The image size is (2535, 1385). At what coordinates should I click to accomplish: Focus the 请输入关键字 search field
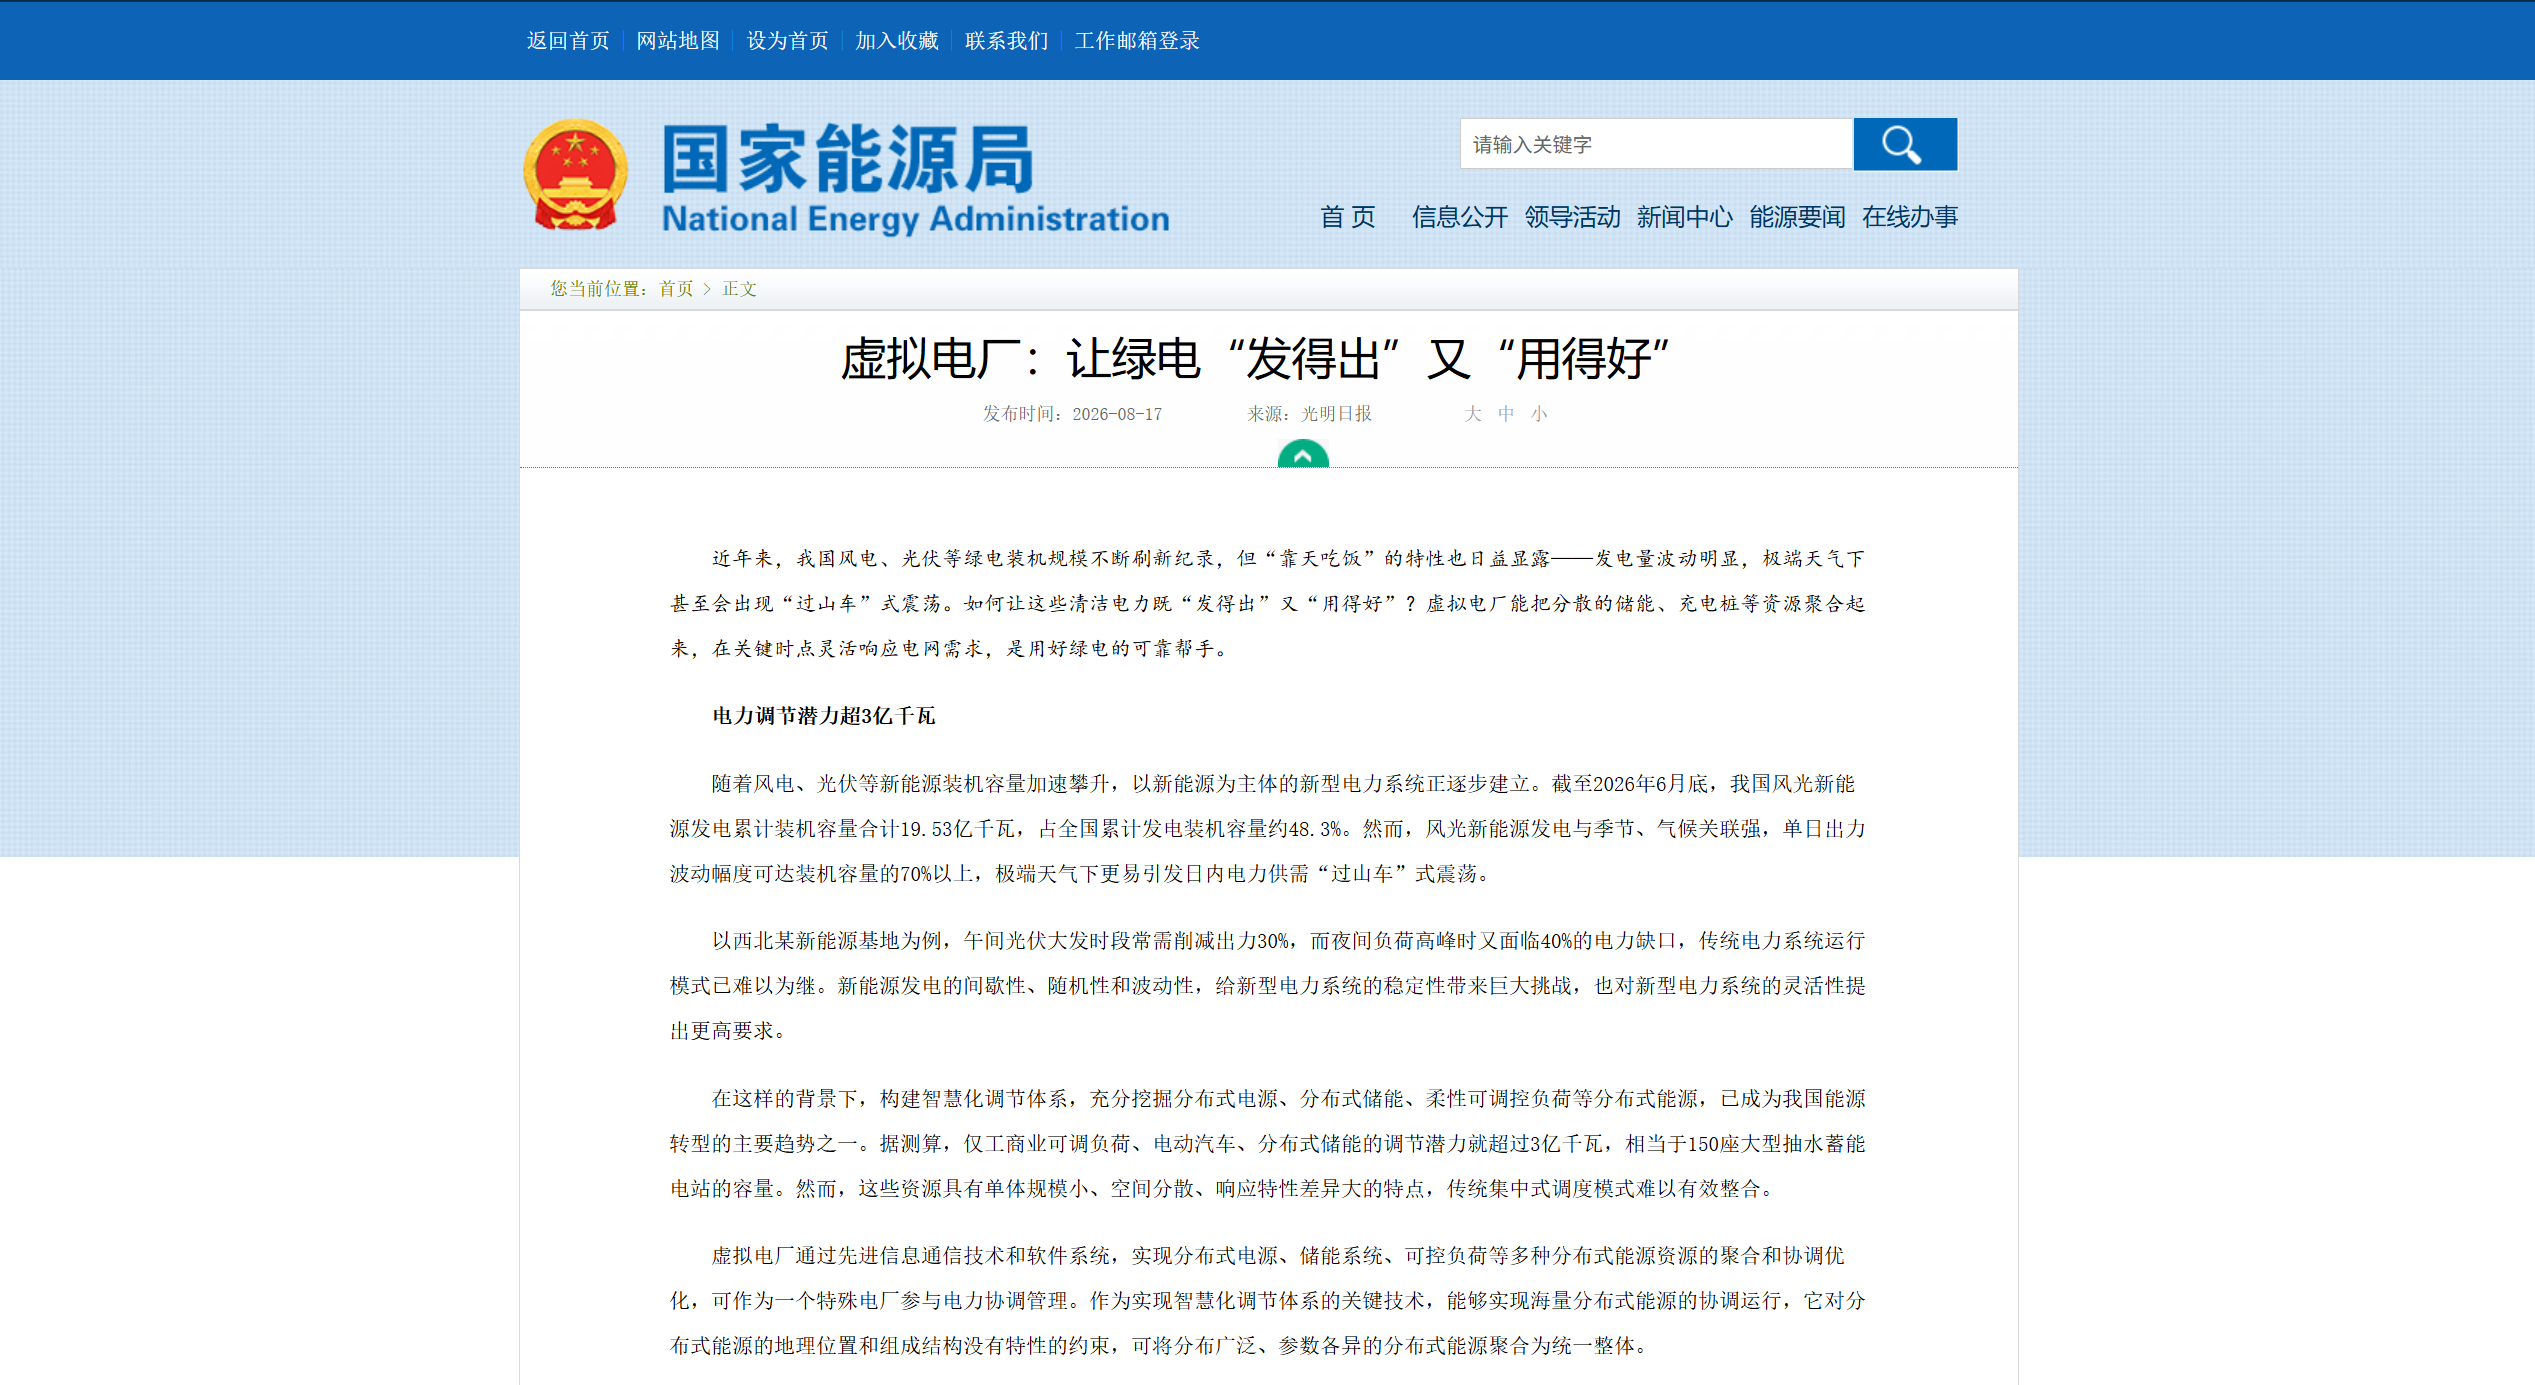pyautogui.click(x=1656, y=144)
